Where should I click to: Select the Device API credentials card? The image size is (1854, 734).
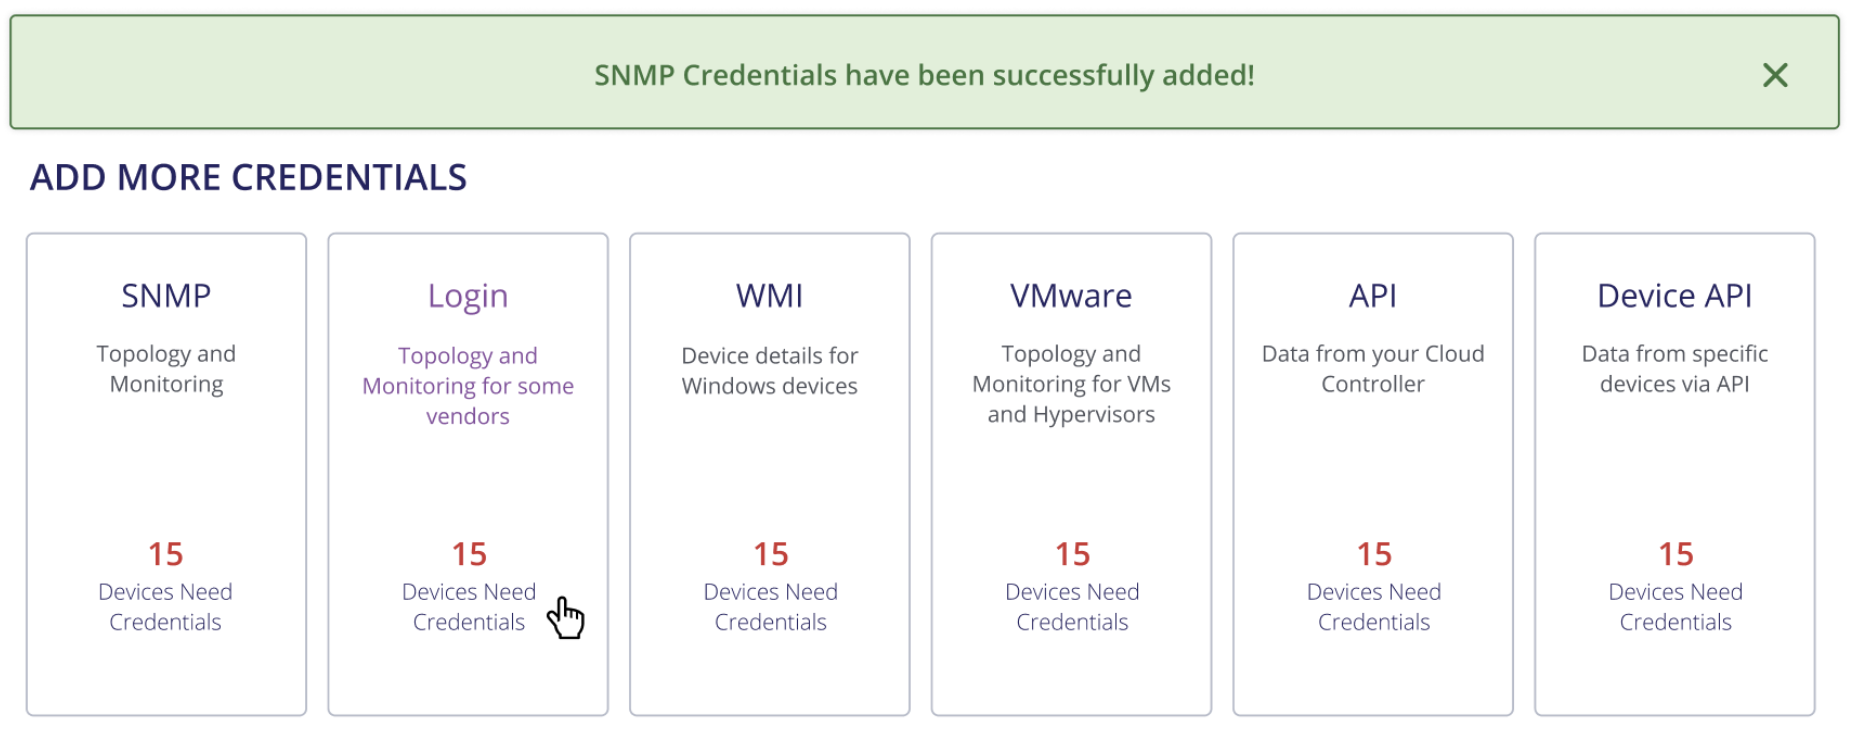pos(1675,474)
